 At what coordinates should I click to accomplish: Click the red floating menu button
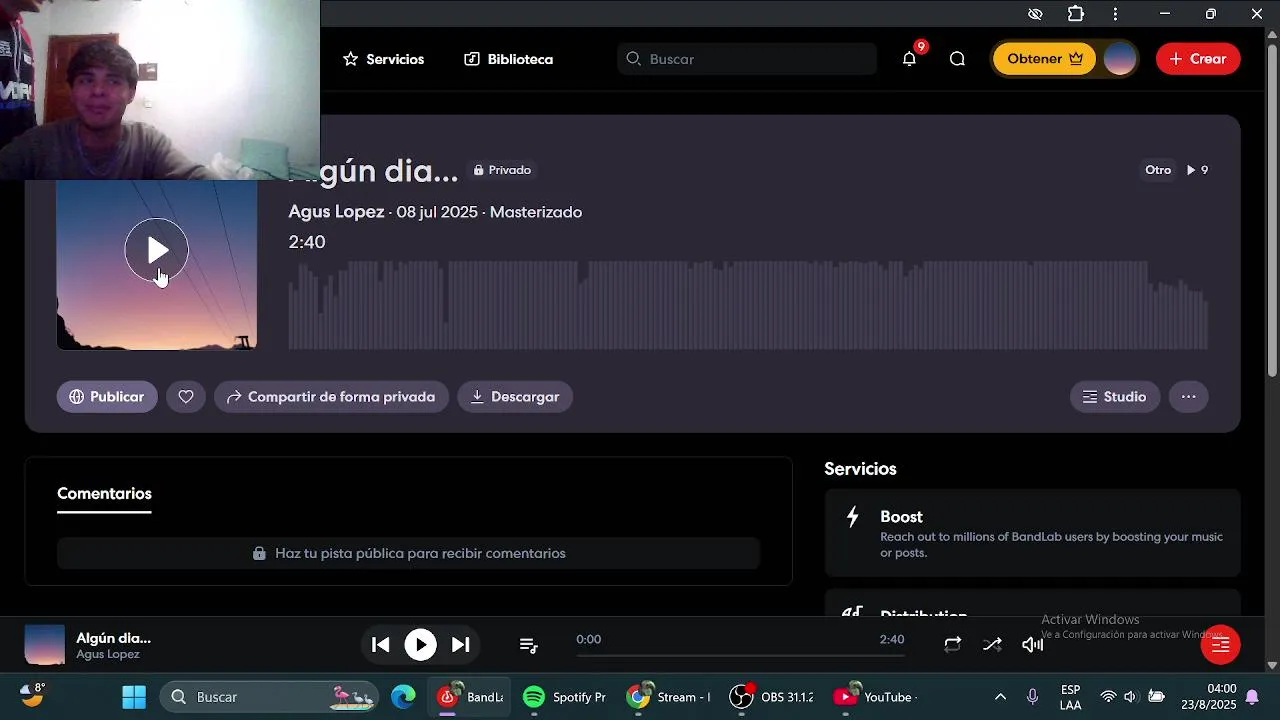pos(1220,645)
